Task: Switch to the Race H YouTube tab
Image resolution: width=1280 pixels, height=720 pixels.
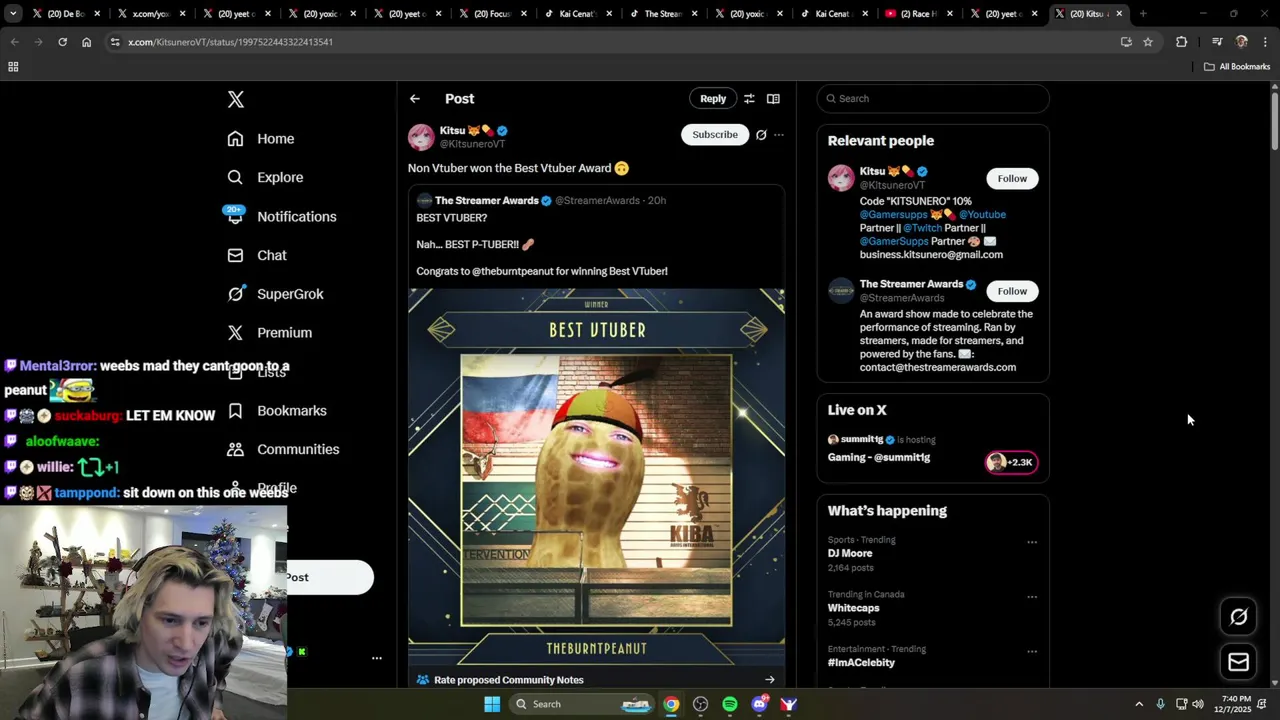Action: [920, 14]
